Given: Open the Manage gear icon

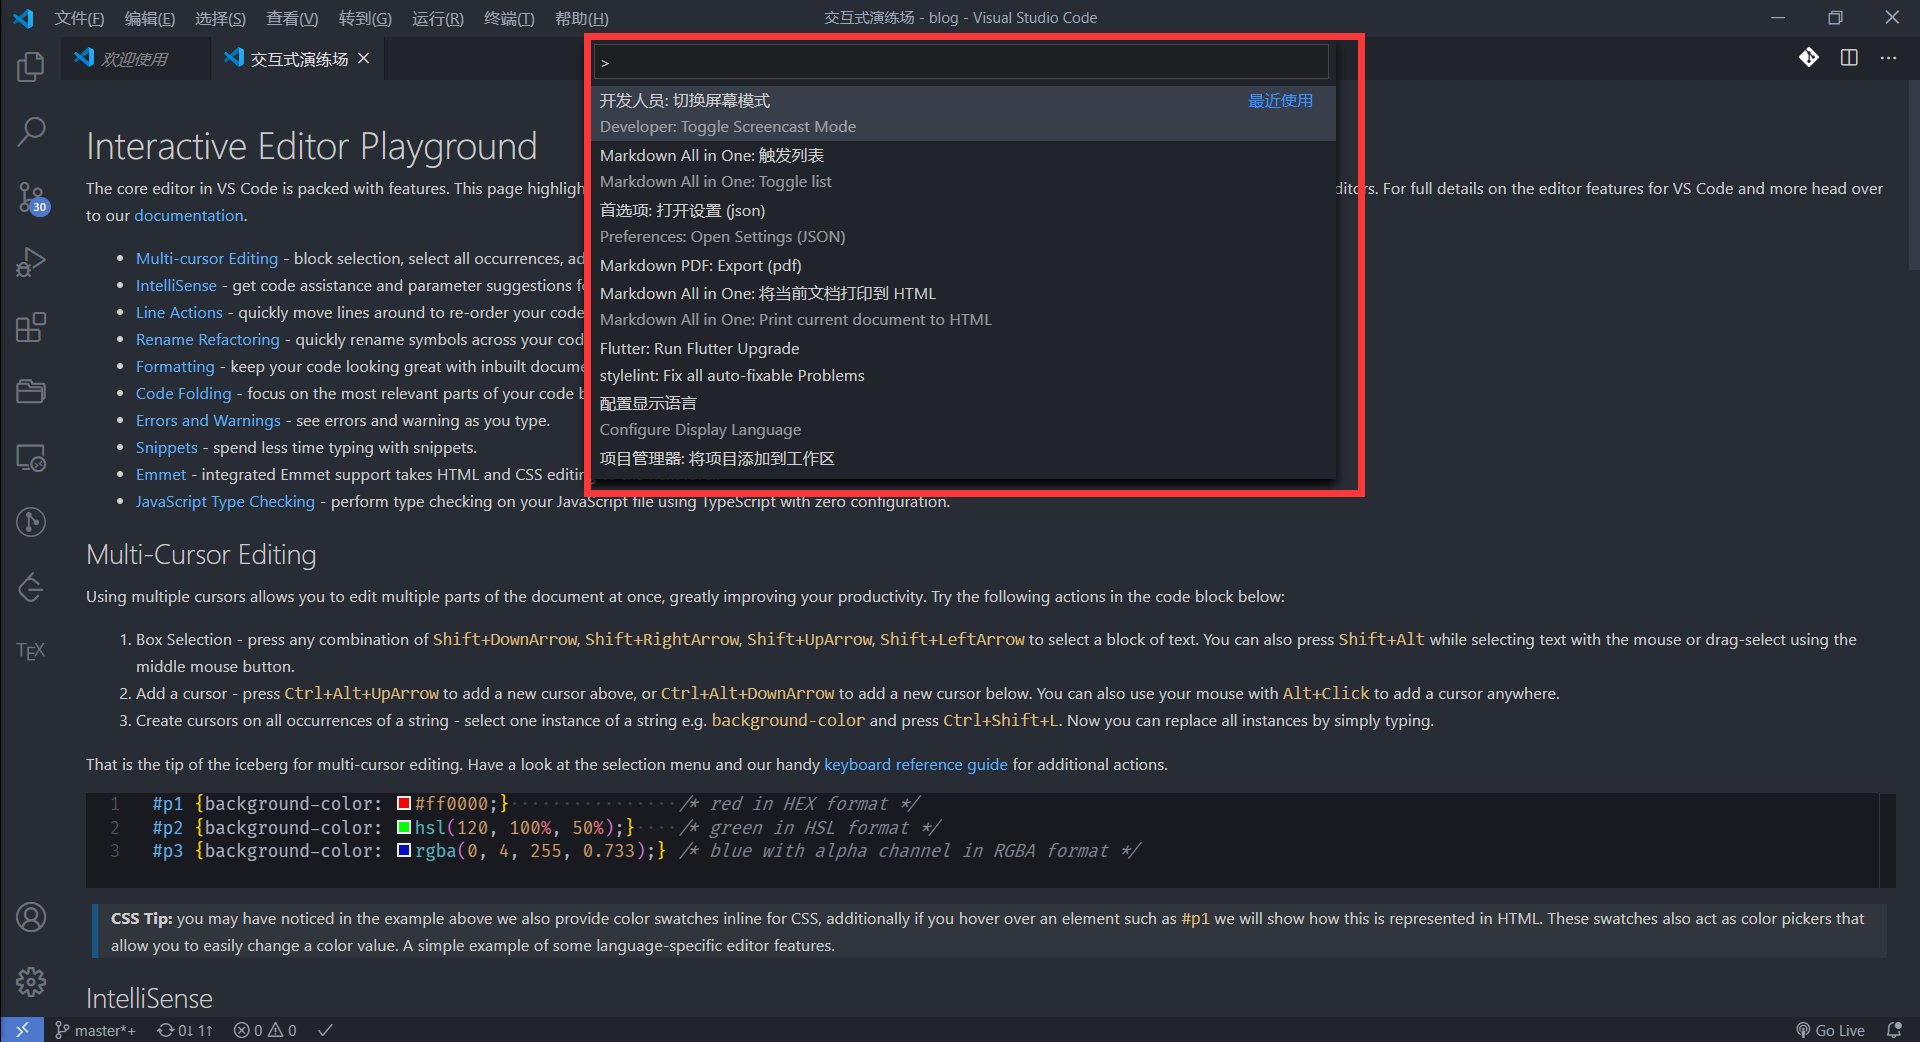Looking at the screenshot, I should click(31, 982).
